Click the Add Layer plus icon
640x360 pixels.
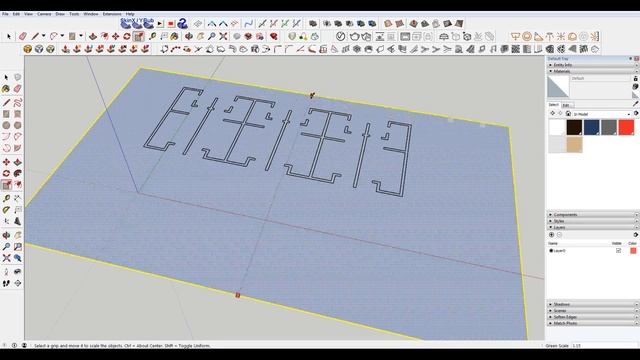(x=552, y=235)
